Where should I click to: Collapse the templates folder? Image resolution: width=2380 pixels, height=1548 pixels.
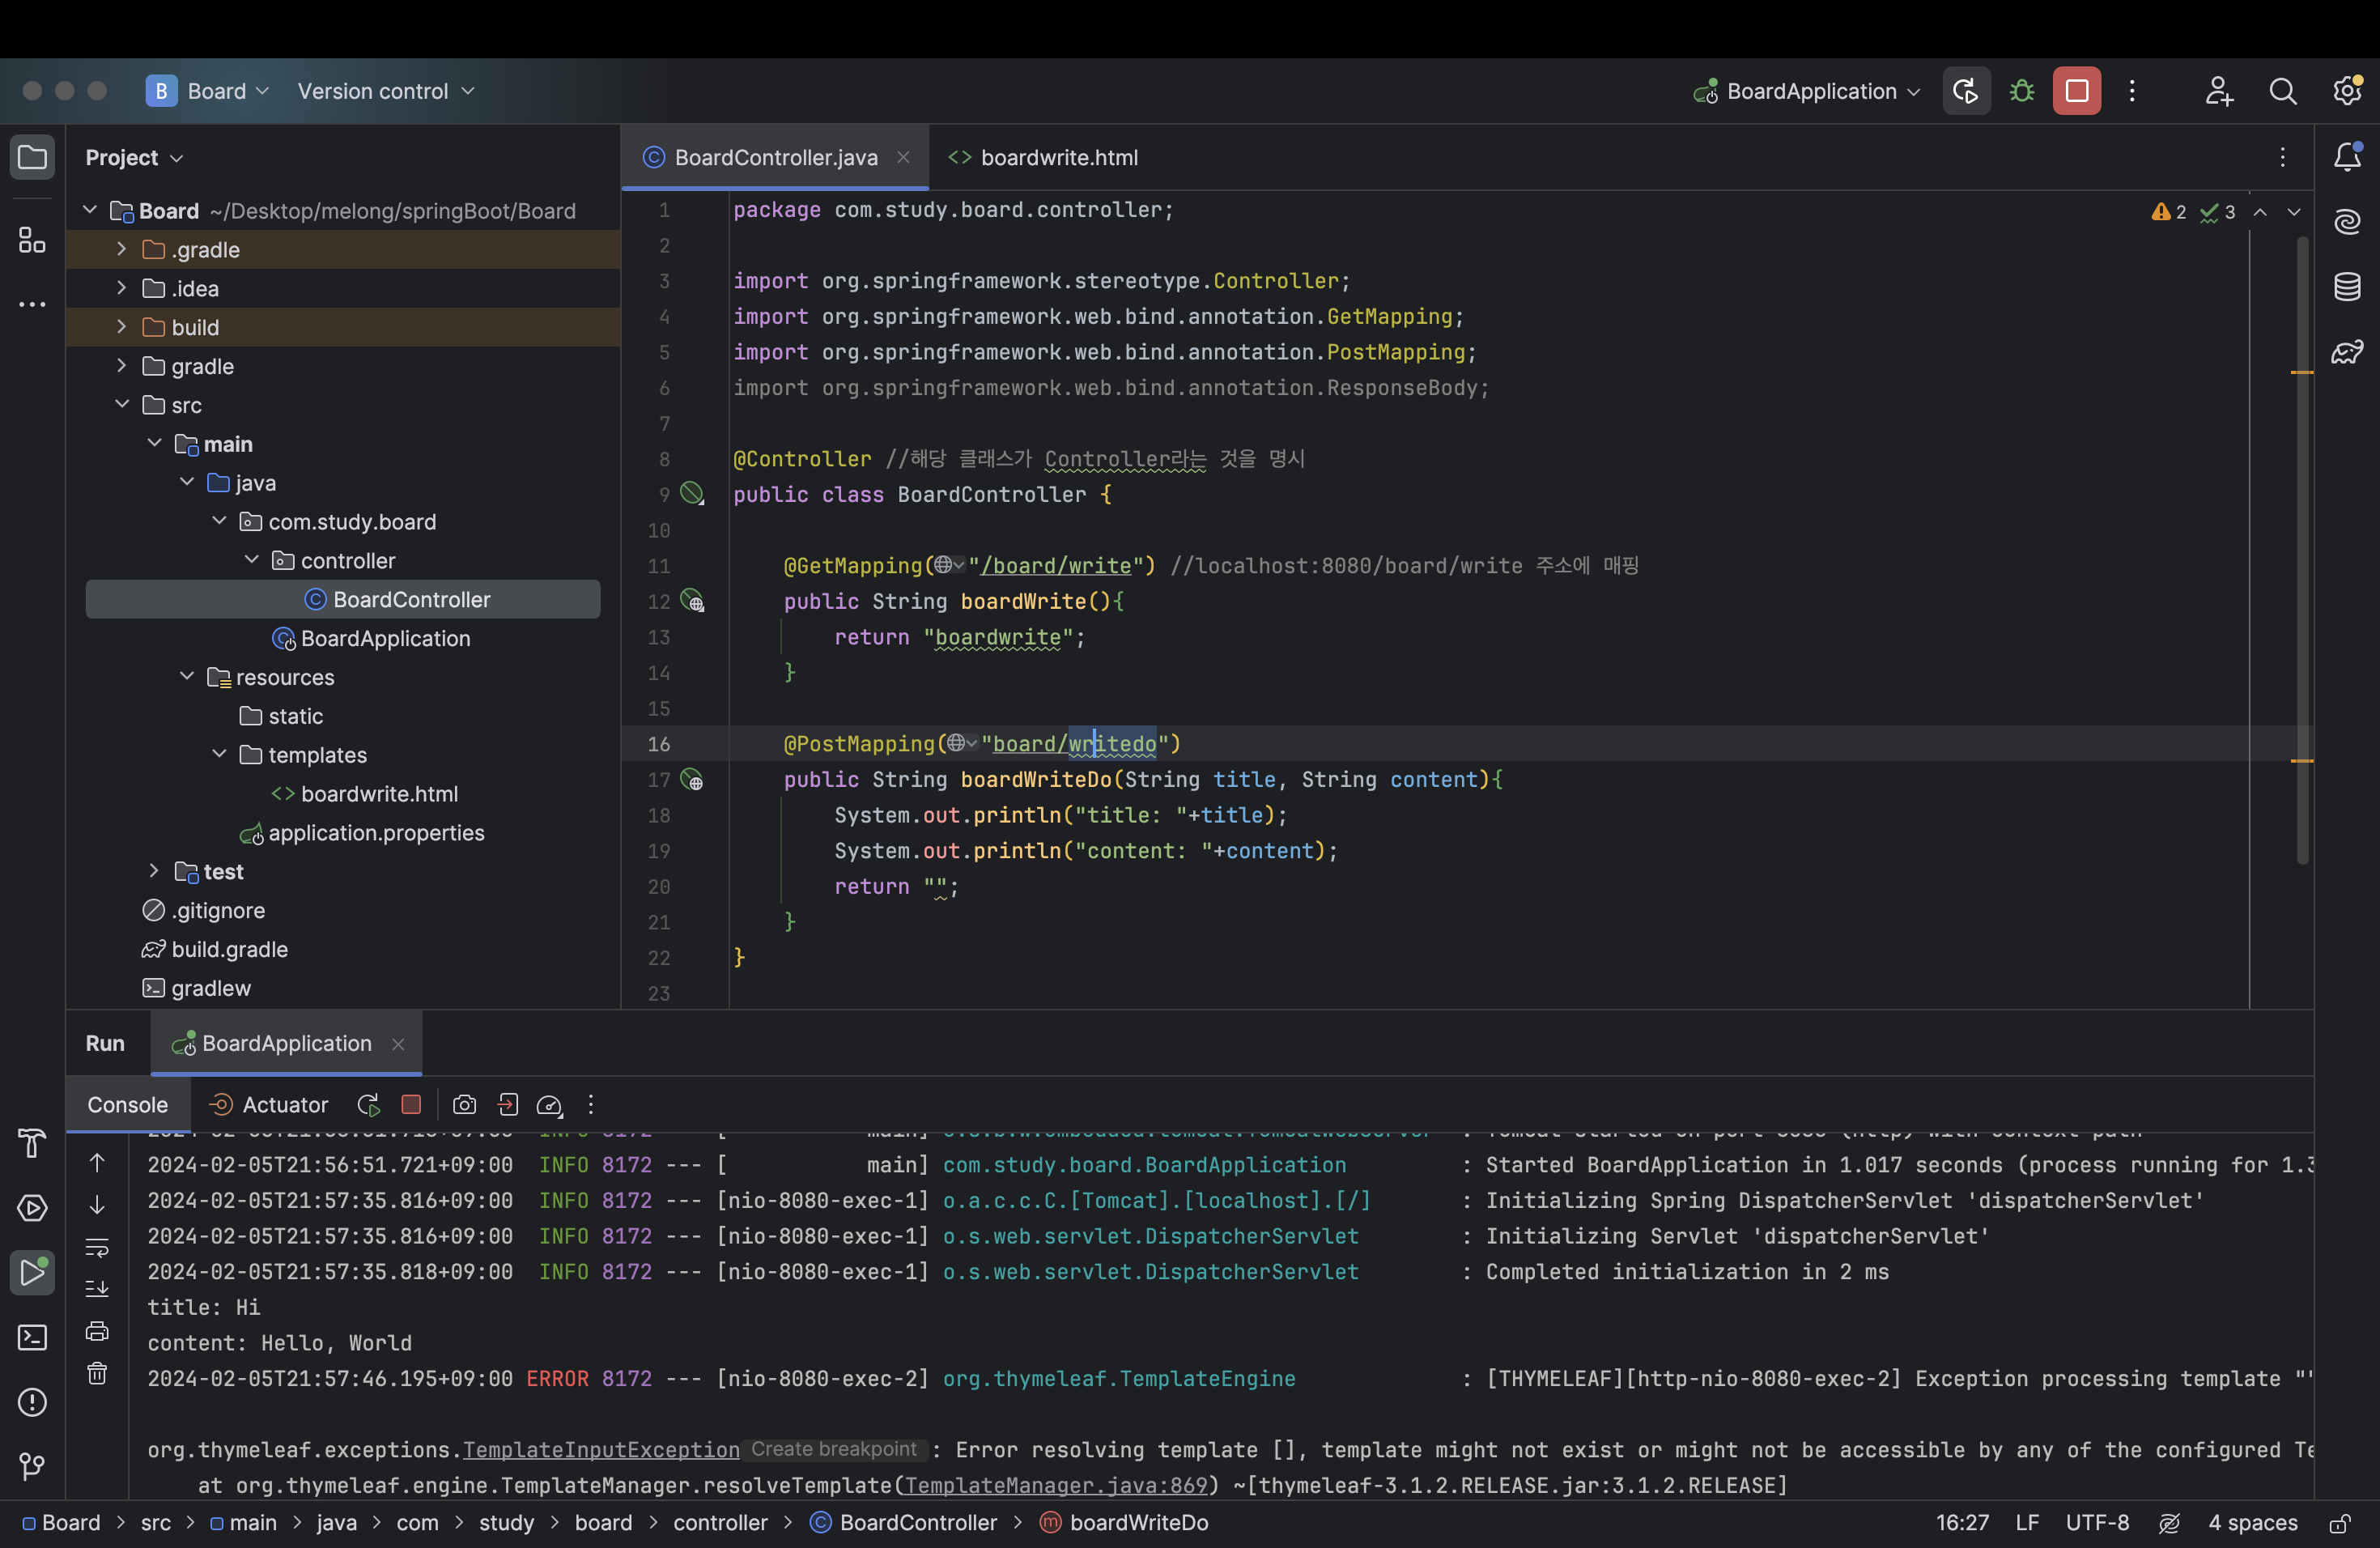pyautogui.click(x=219, y=754)
